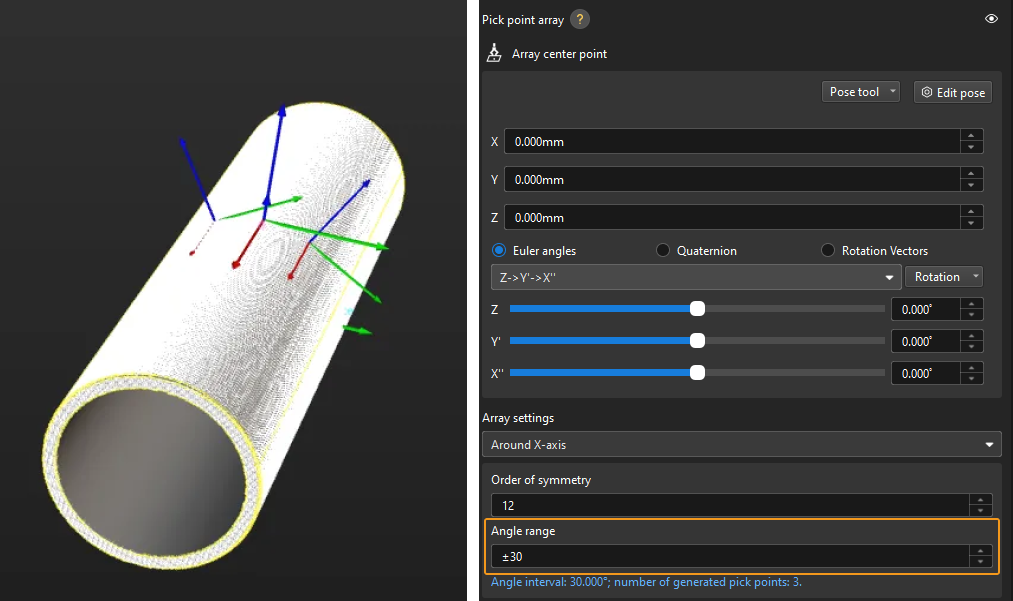Increase X'' angle with stepper up arrow
The height and width of the screenshot is (601, 1013).
pyautogui.click(x=971, y=367)
